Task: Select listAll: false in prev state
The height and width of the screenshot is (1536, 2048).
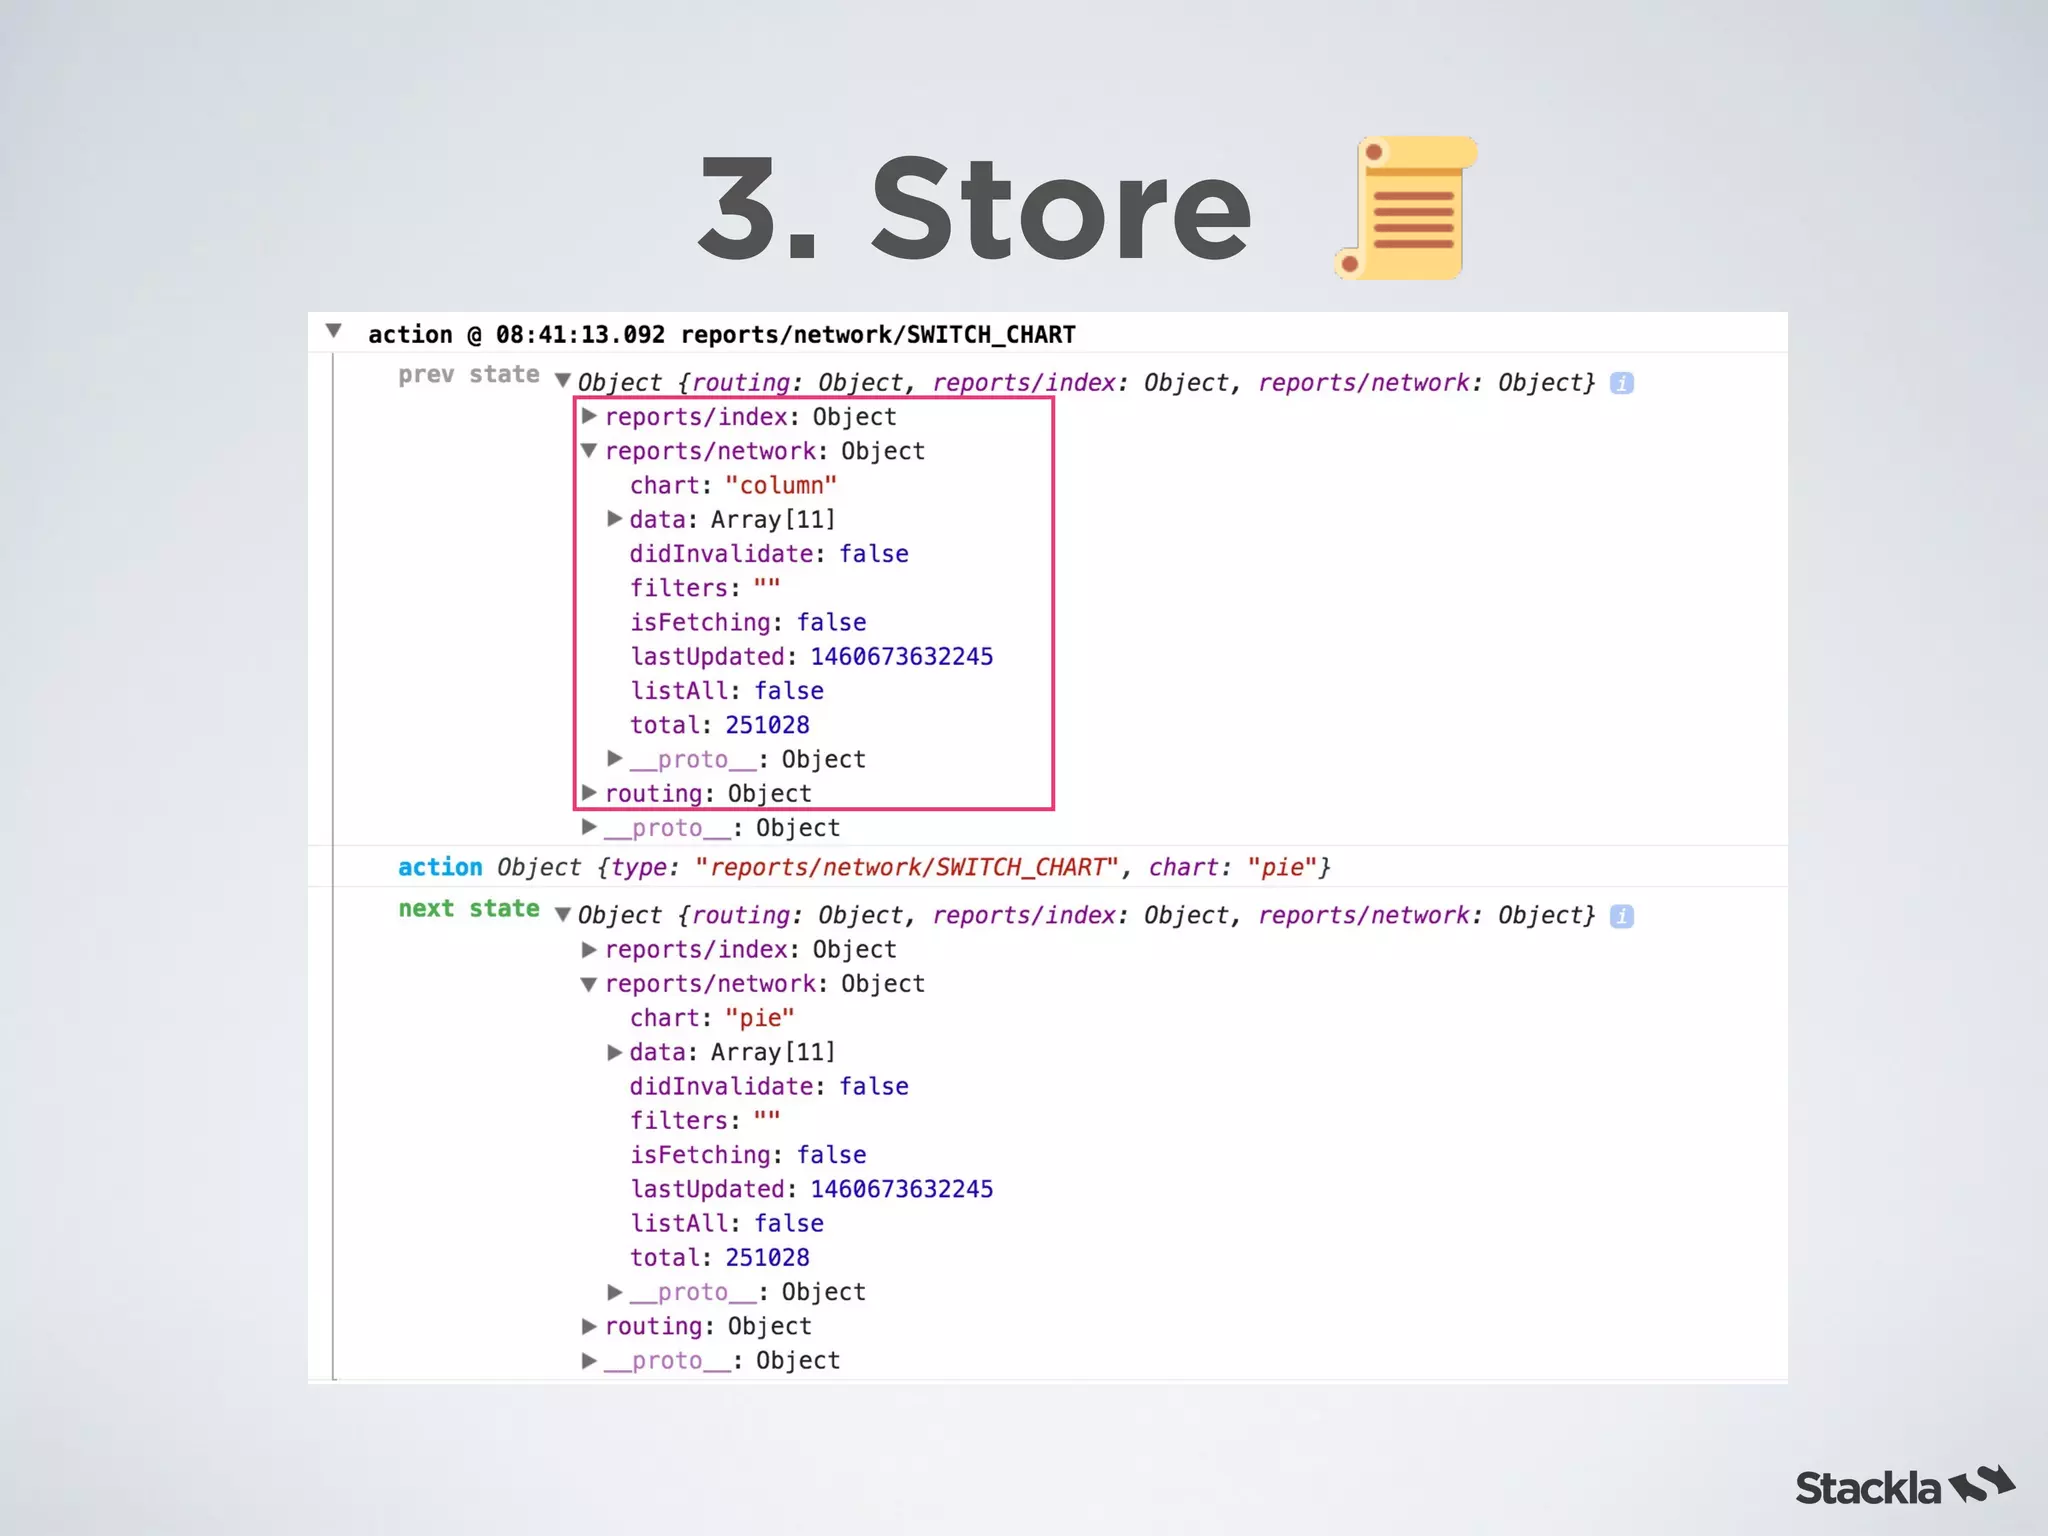Action: click(727, 691)
